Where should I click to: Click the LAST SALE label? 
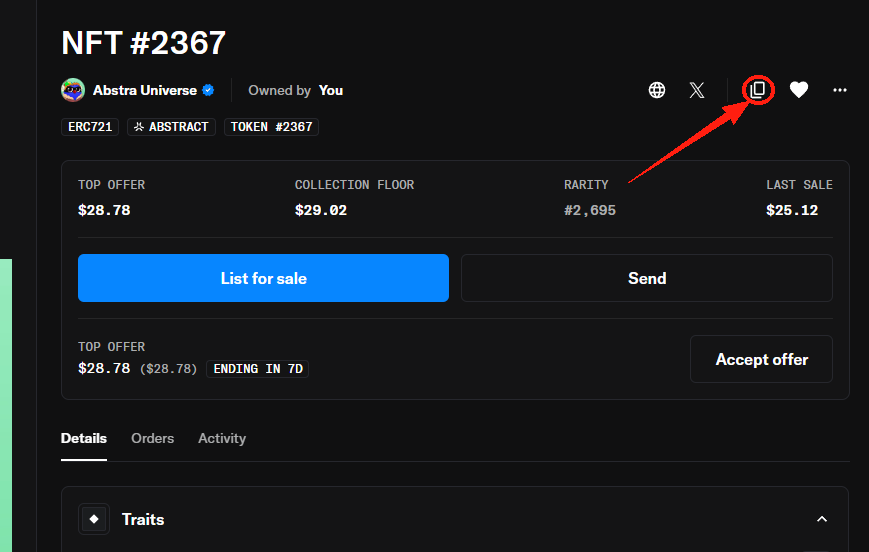click(x=799, y=185)
